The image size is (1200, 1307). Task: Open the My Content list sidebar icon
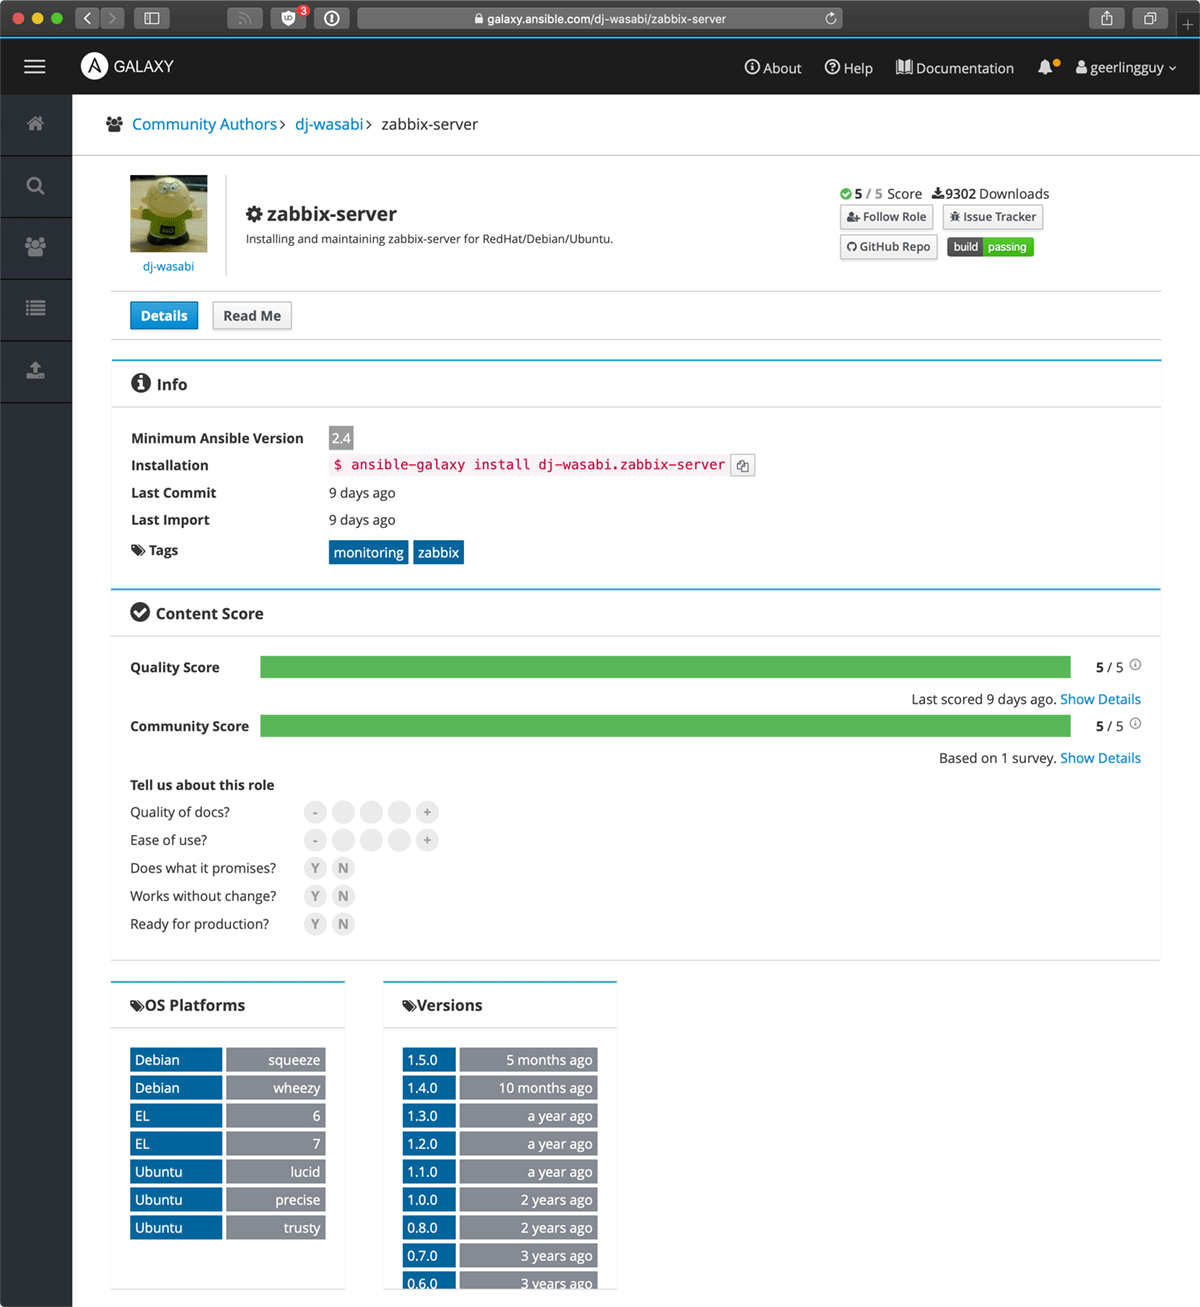tap(35, 308)
